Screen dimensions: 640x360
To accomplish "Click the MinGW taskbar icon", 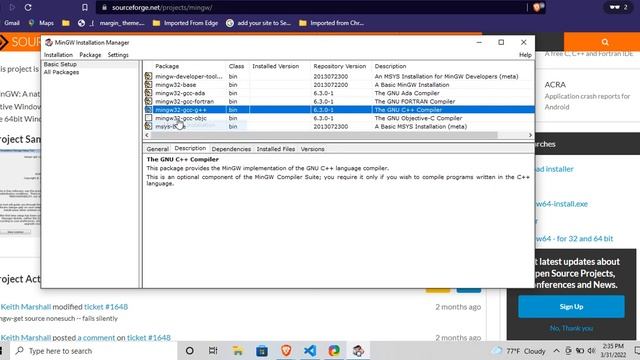I will tap(358, 351).
